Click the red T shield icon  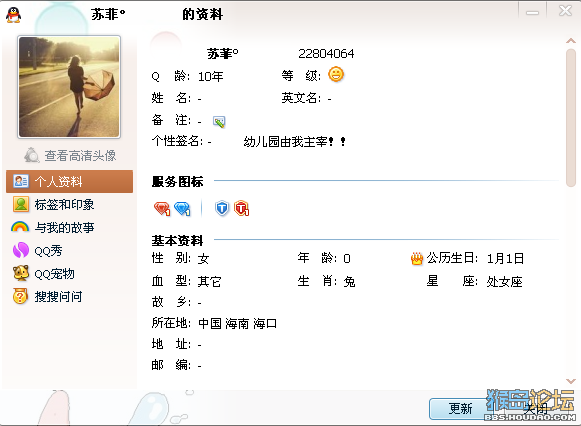pos(242,208)
